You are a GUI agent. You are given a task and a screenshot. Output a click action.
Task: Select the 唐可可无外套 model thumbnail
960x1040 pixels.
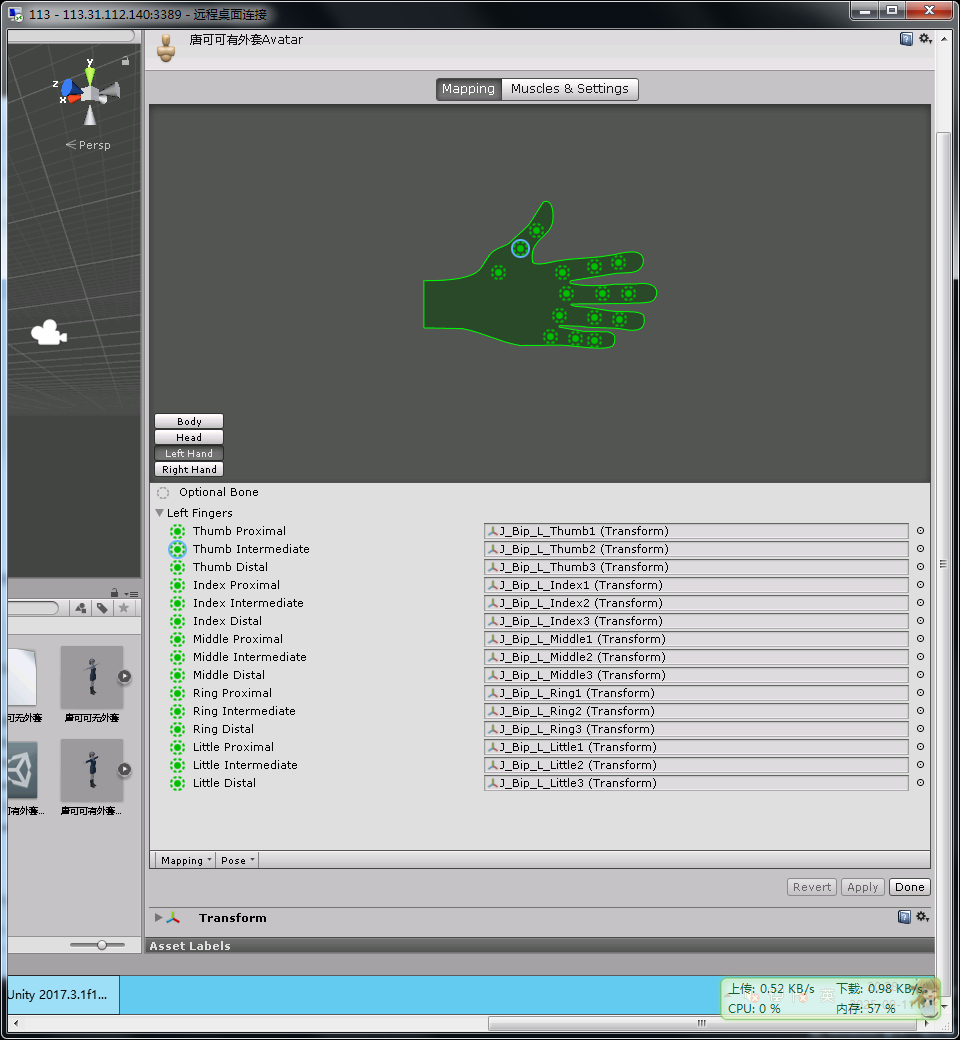(92, 677)
